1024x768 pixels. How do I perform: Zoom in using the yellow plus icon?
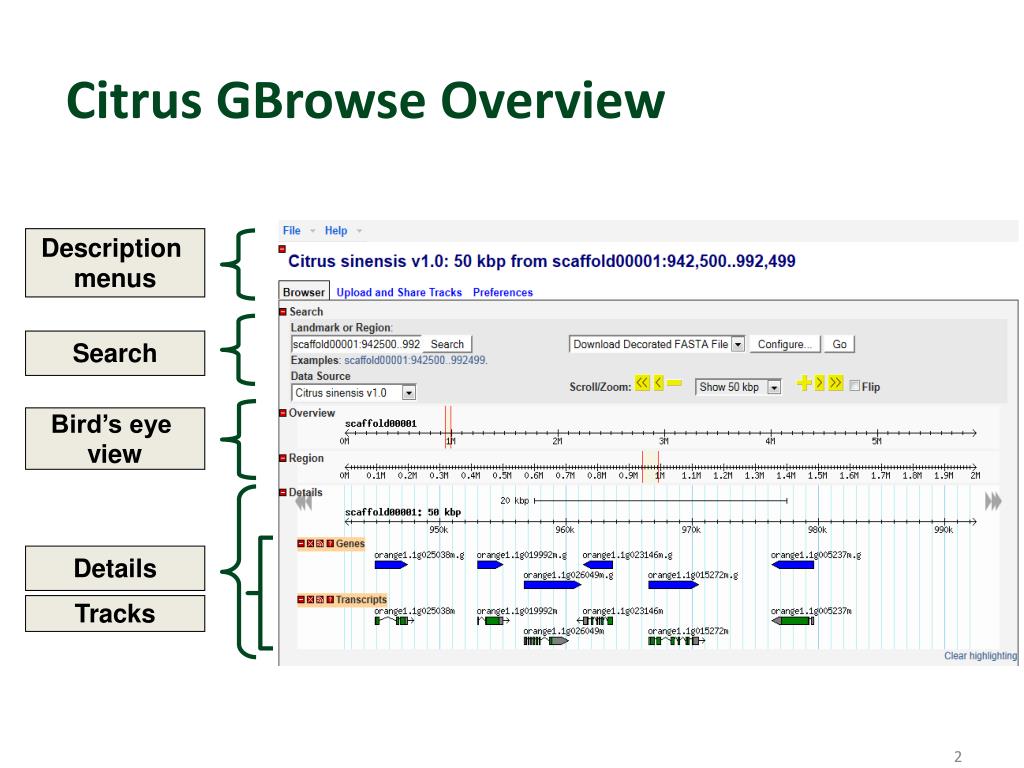coord(803,383)
